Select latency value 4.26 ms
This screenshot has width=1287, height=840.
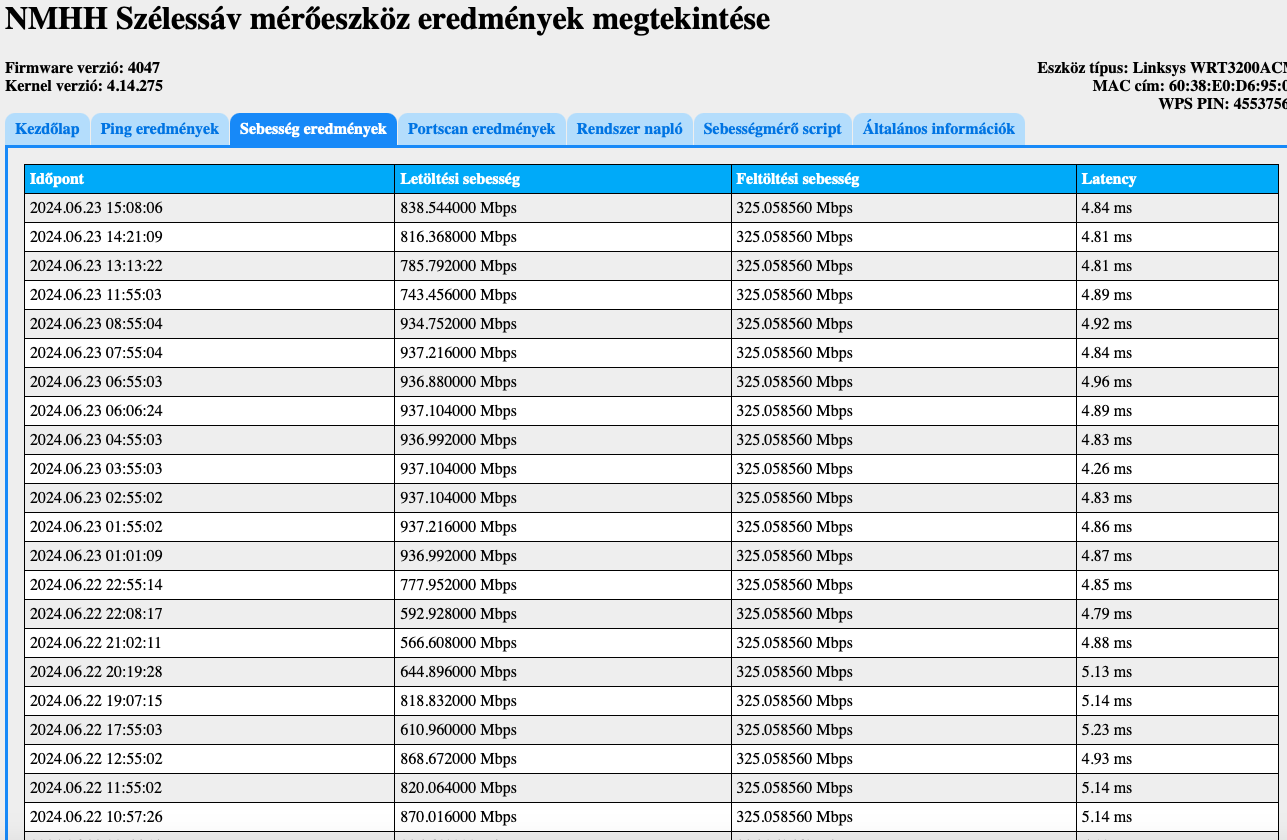(x=1106, y=469)
